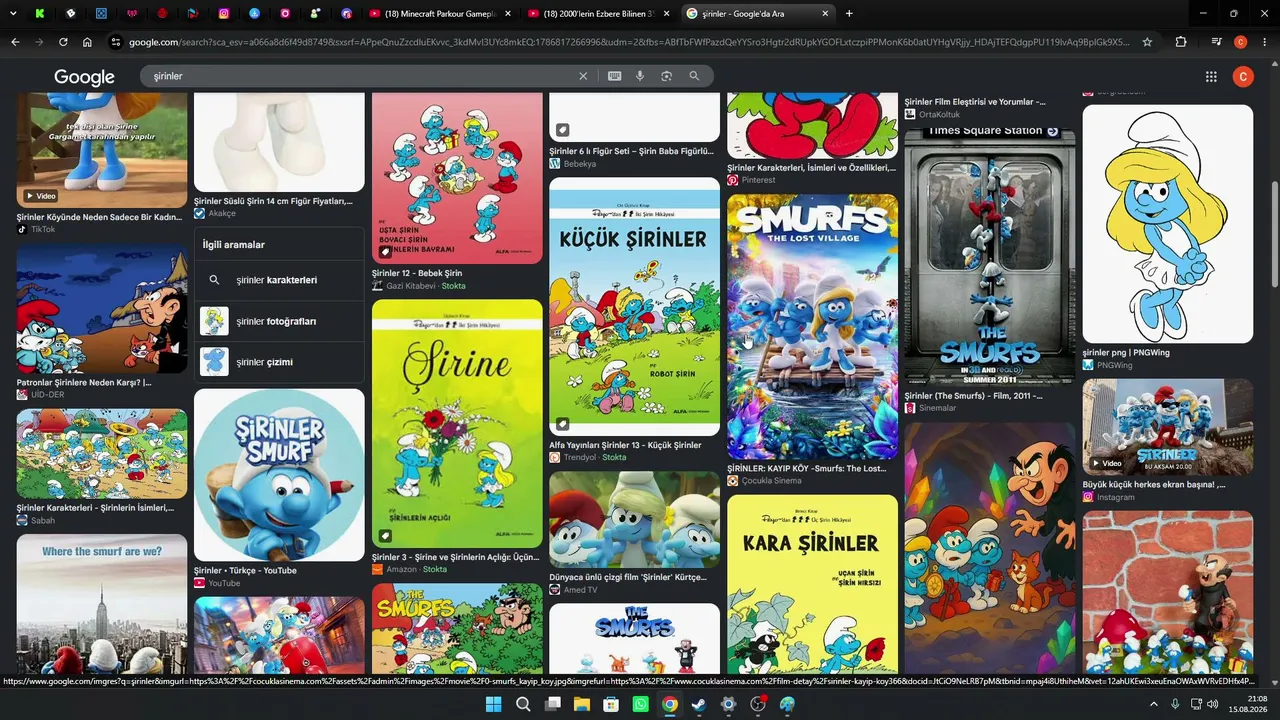
Task: Start a voice search with the microphone
Action: click(640, 76)
